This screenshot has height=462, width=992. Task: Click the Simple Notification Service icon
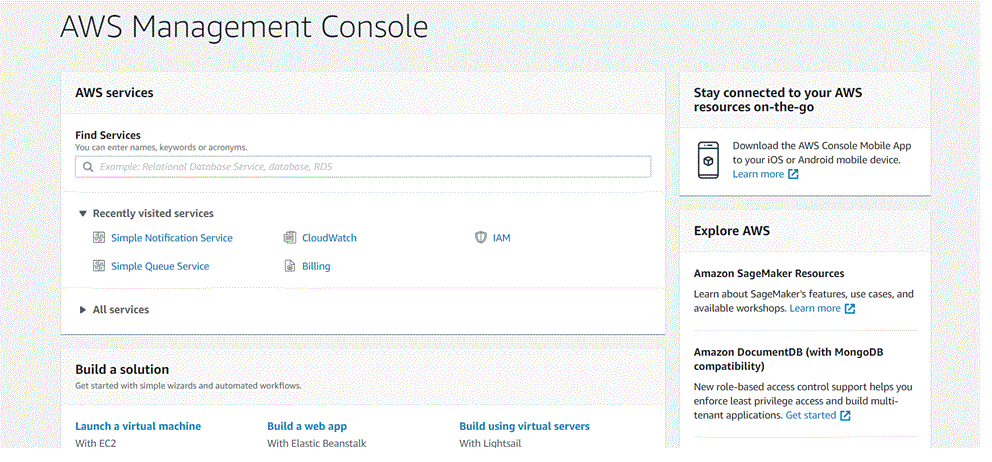pyautogui.click(x=99, y=238)
